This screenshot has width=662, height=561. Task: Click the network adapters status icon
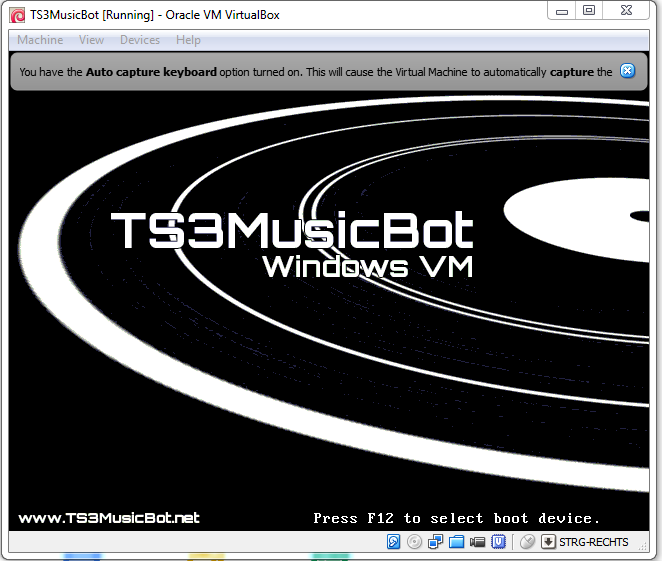coord(435,542)
